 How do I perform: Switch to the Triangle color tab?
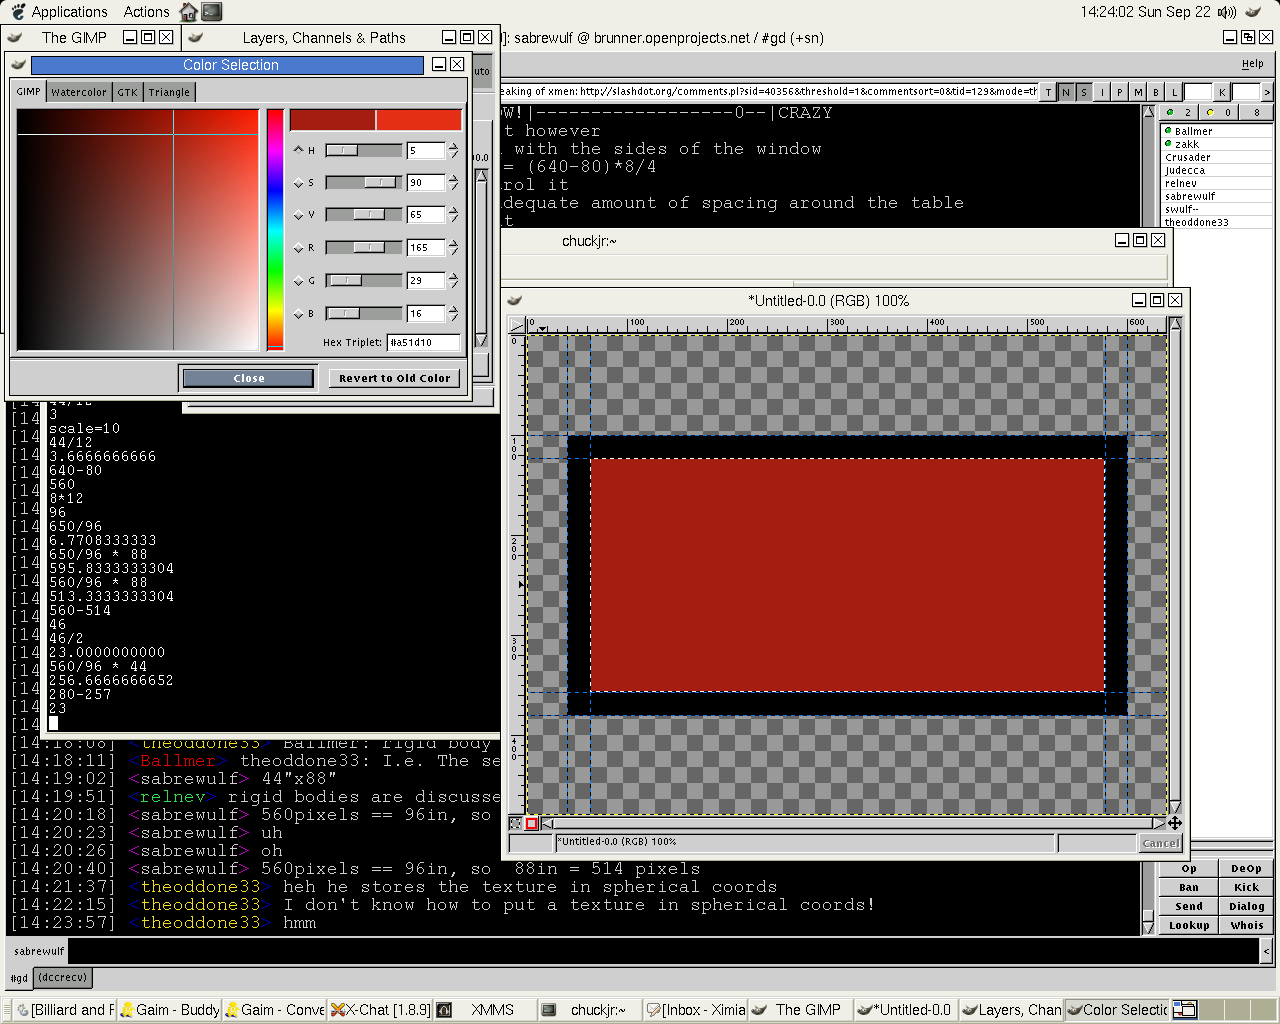coord(169,92)
